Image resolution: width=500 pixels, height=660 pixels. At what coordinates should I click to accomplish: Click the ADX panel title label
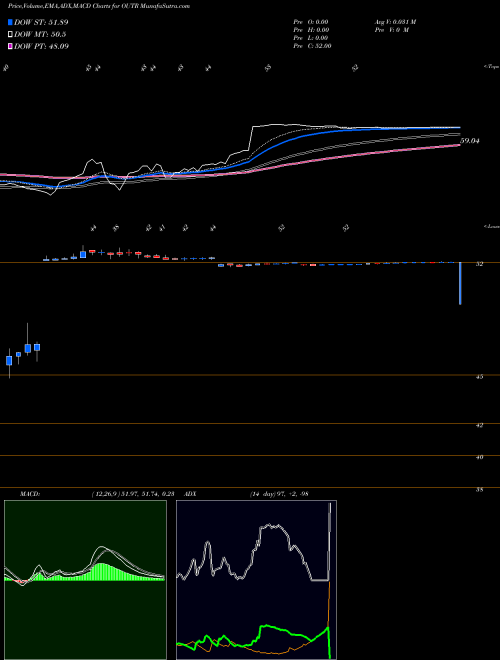point(189,494)
